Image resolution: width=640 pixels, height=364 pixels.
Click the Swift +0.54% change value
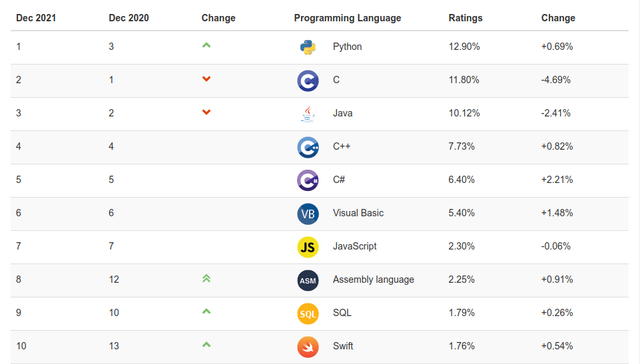tap(557, 346)
